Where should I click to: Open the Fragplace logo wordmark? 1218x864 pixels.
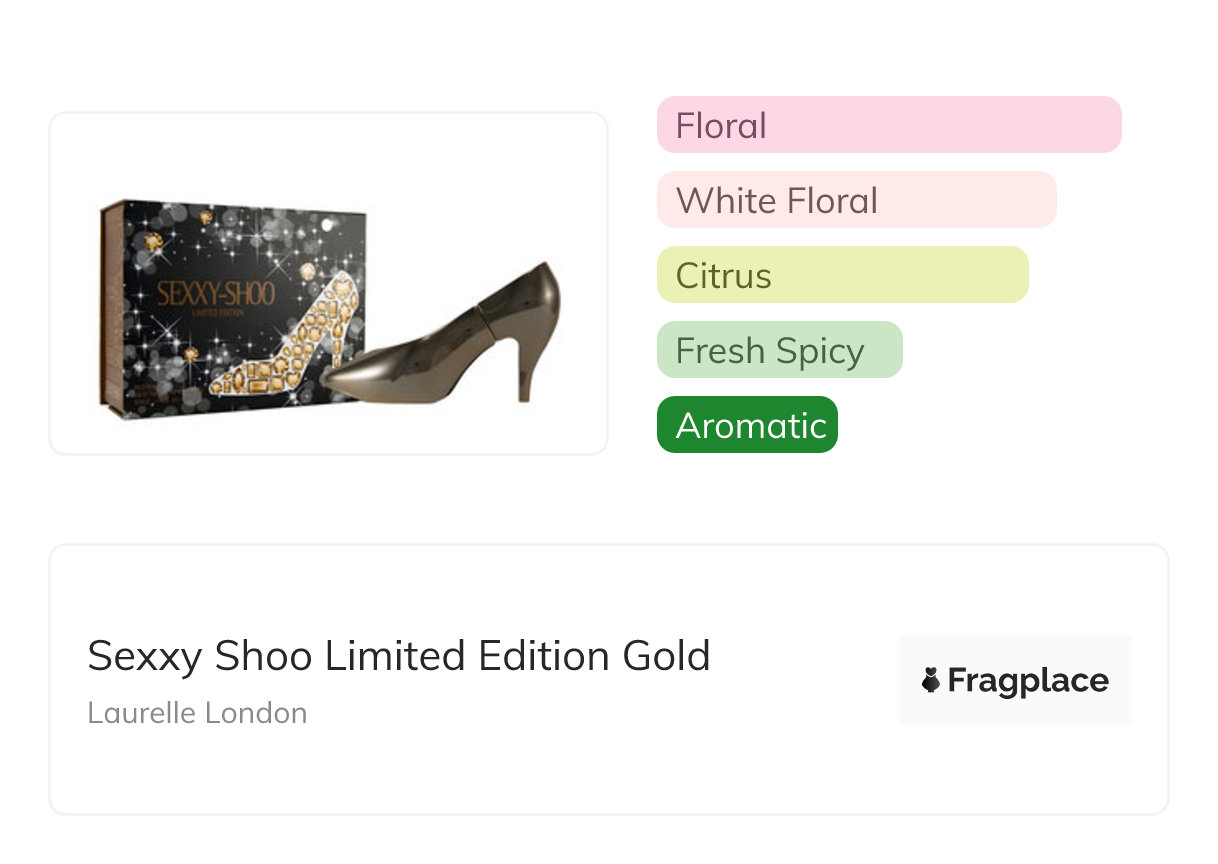tap(1027, 681)
